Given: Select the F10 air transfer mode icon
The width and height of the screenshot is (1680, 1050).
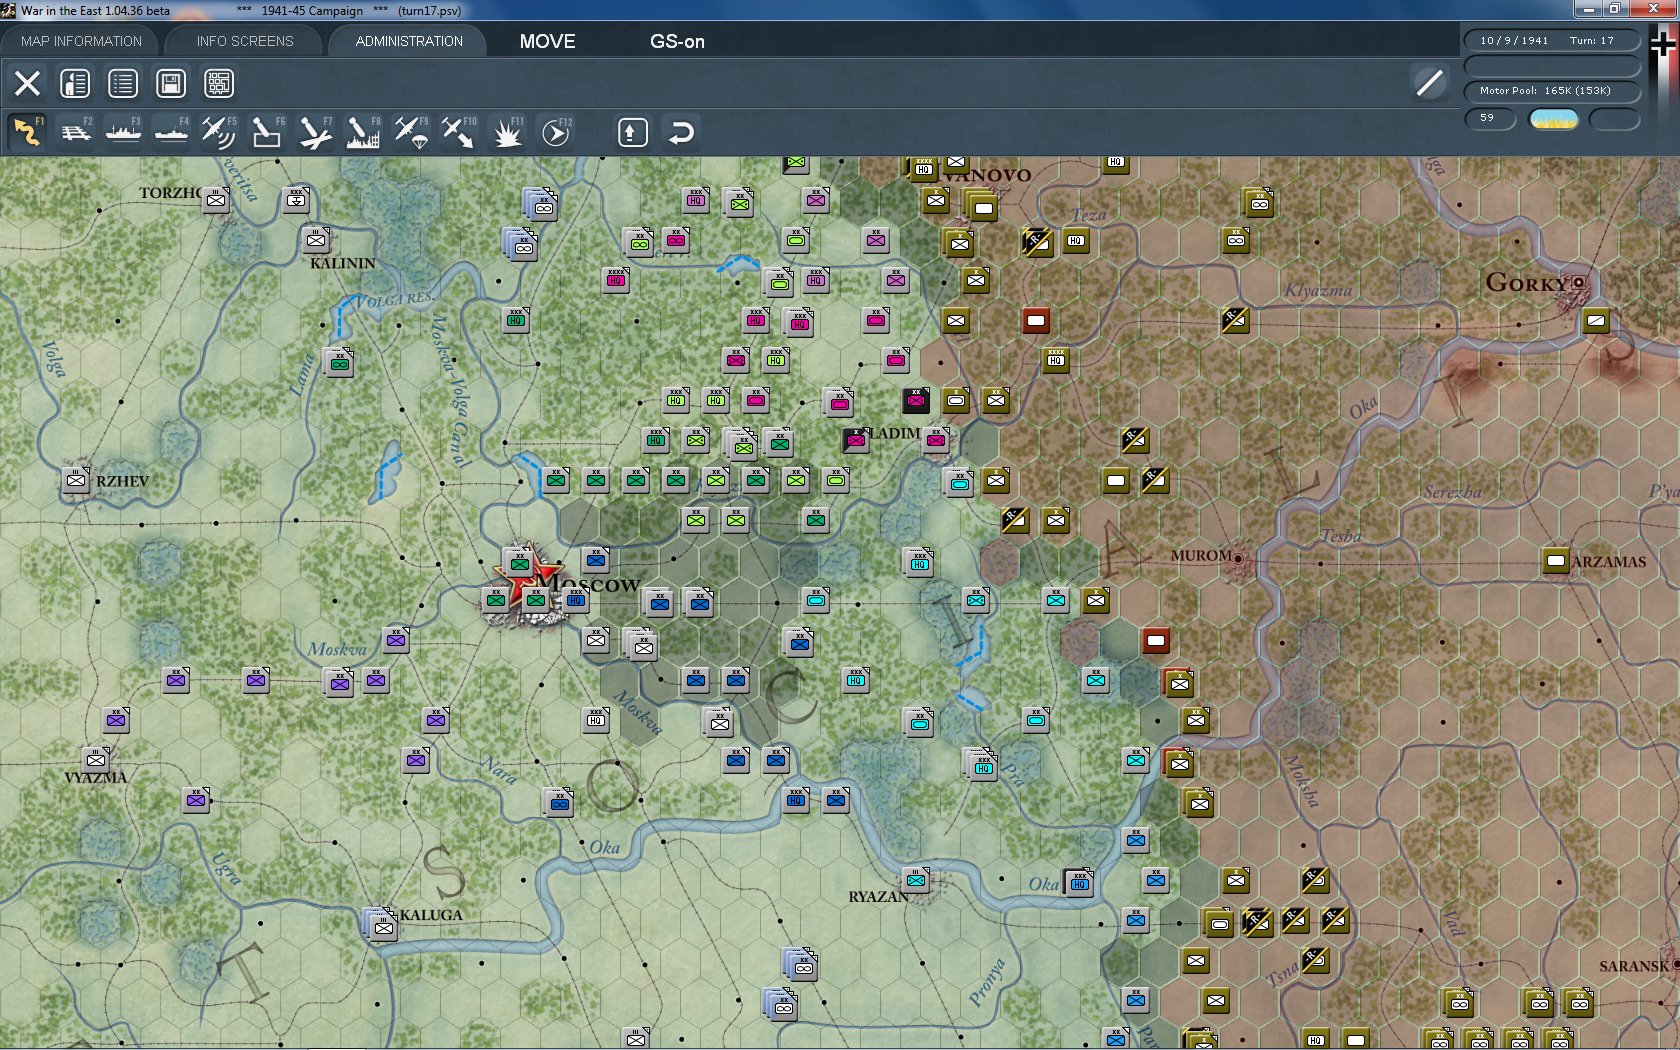Looking at the screenshot, I should click(459, 132).
